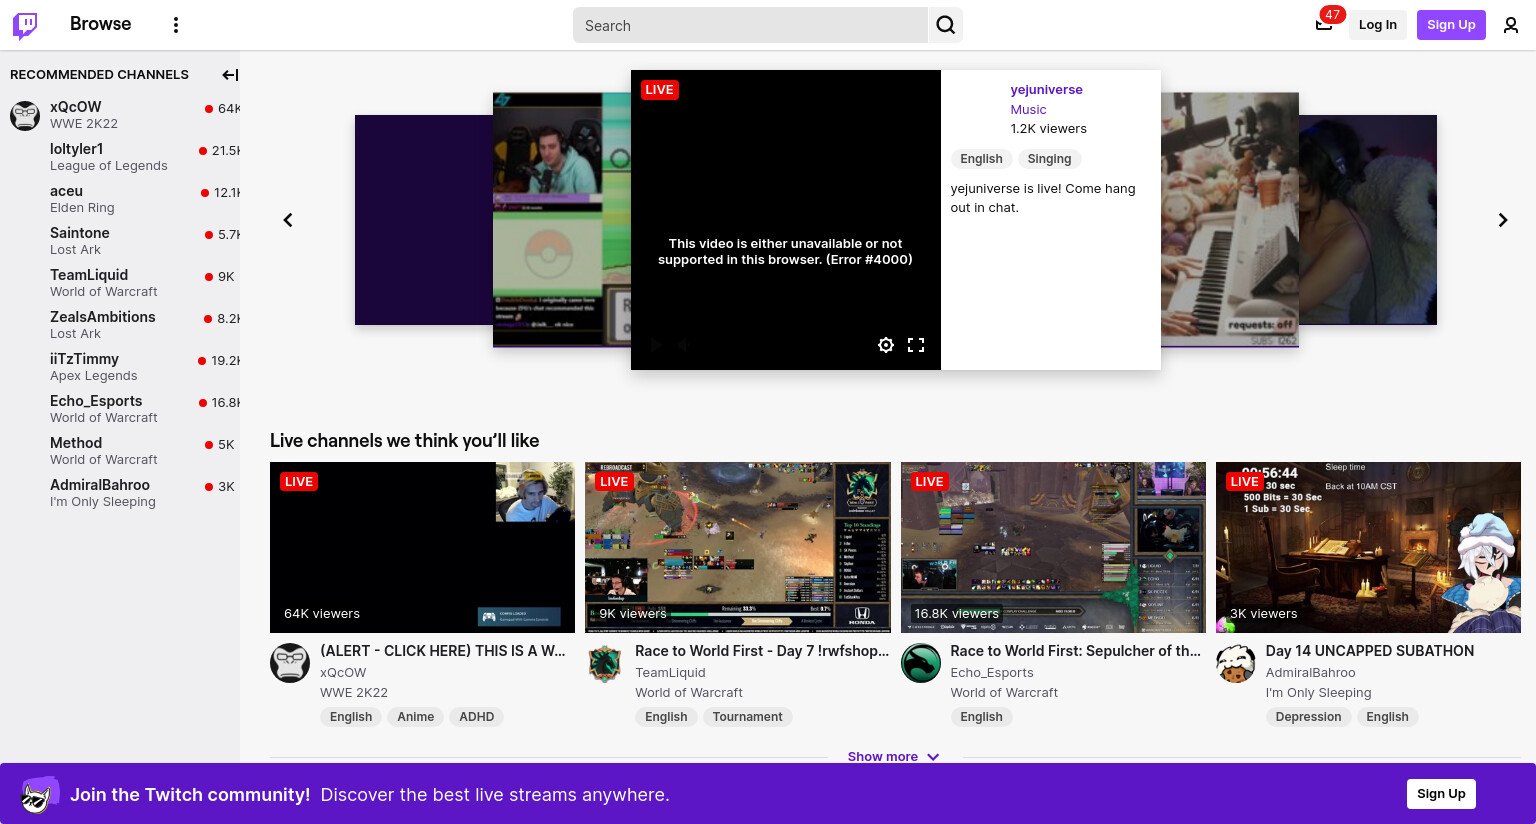Open 'Day 14 UNCAPPED SUBATHON' title
1536x824 pixels.
pyautogui.click(x=1370, y=651)
